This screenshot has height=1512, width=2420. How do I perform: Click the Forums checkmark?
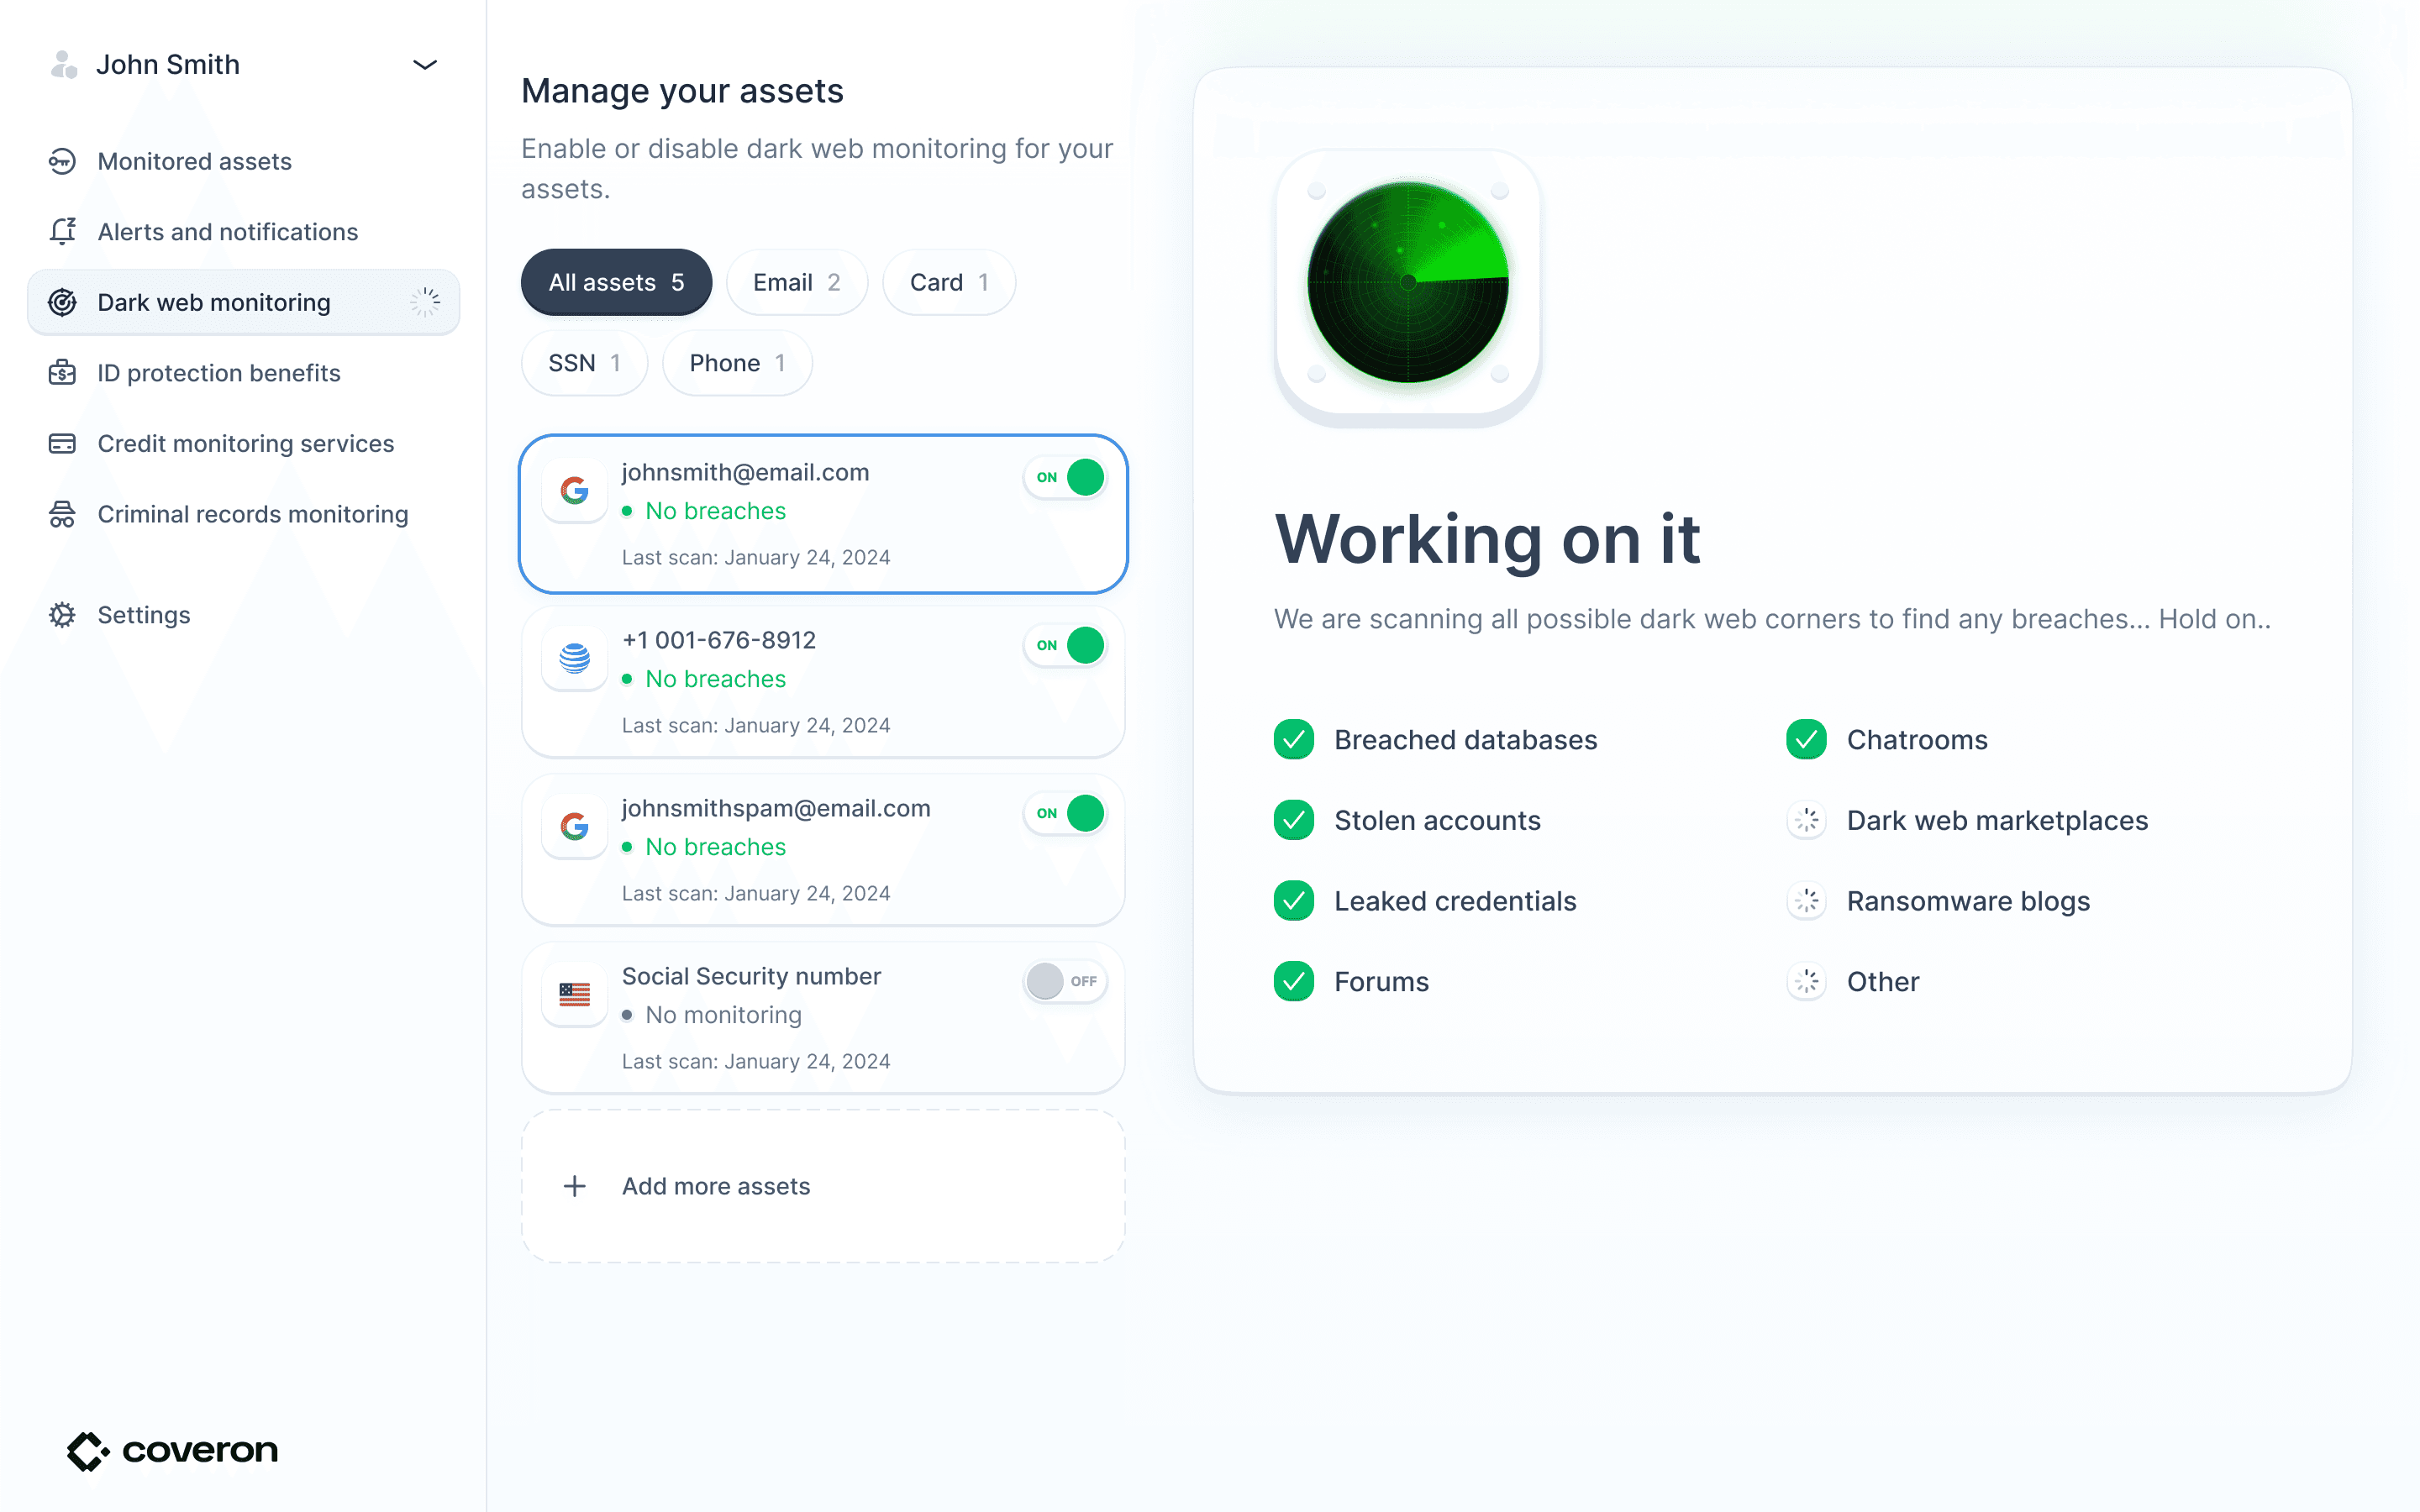pos(1294,982)
